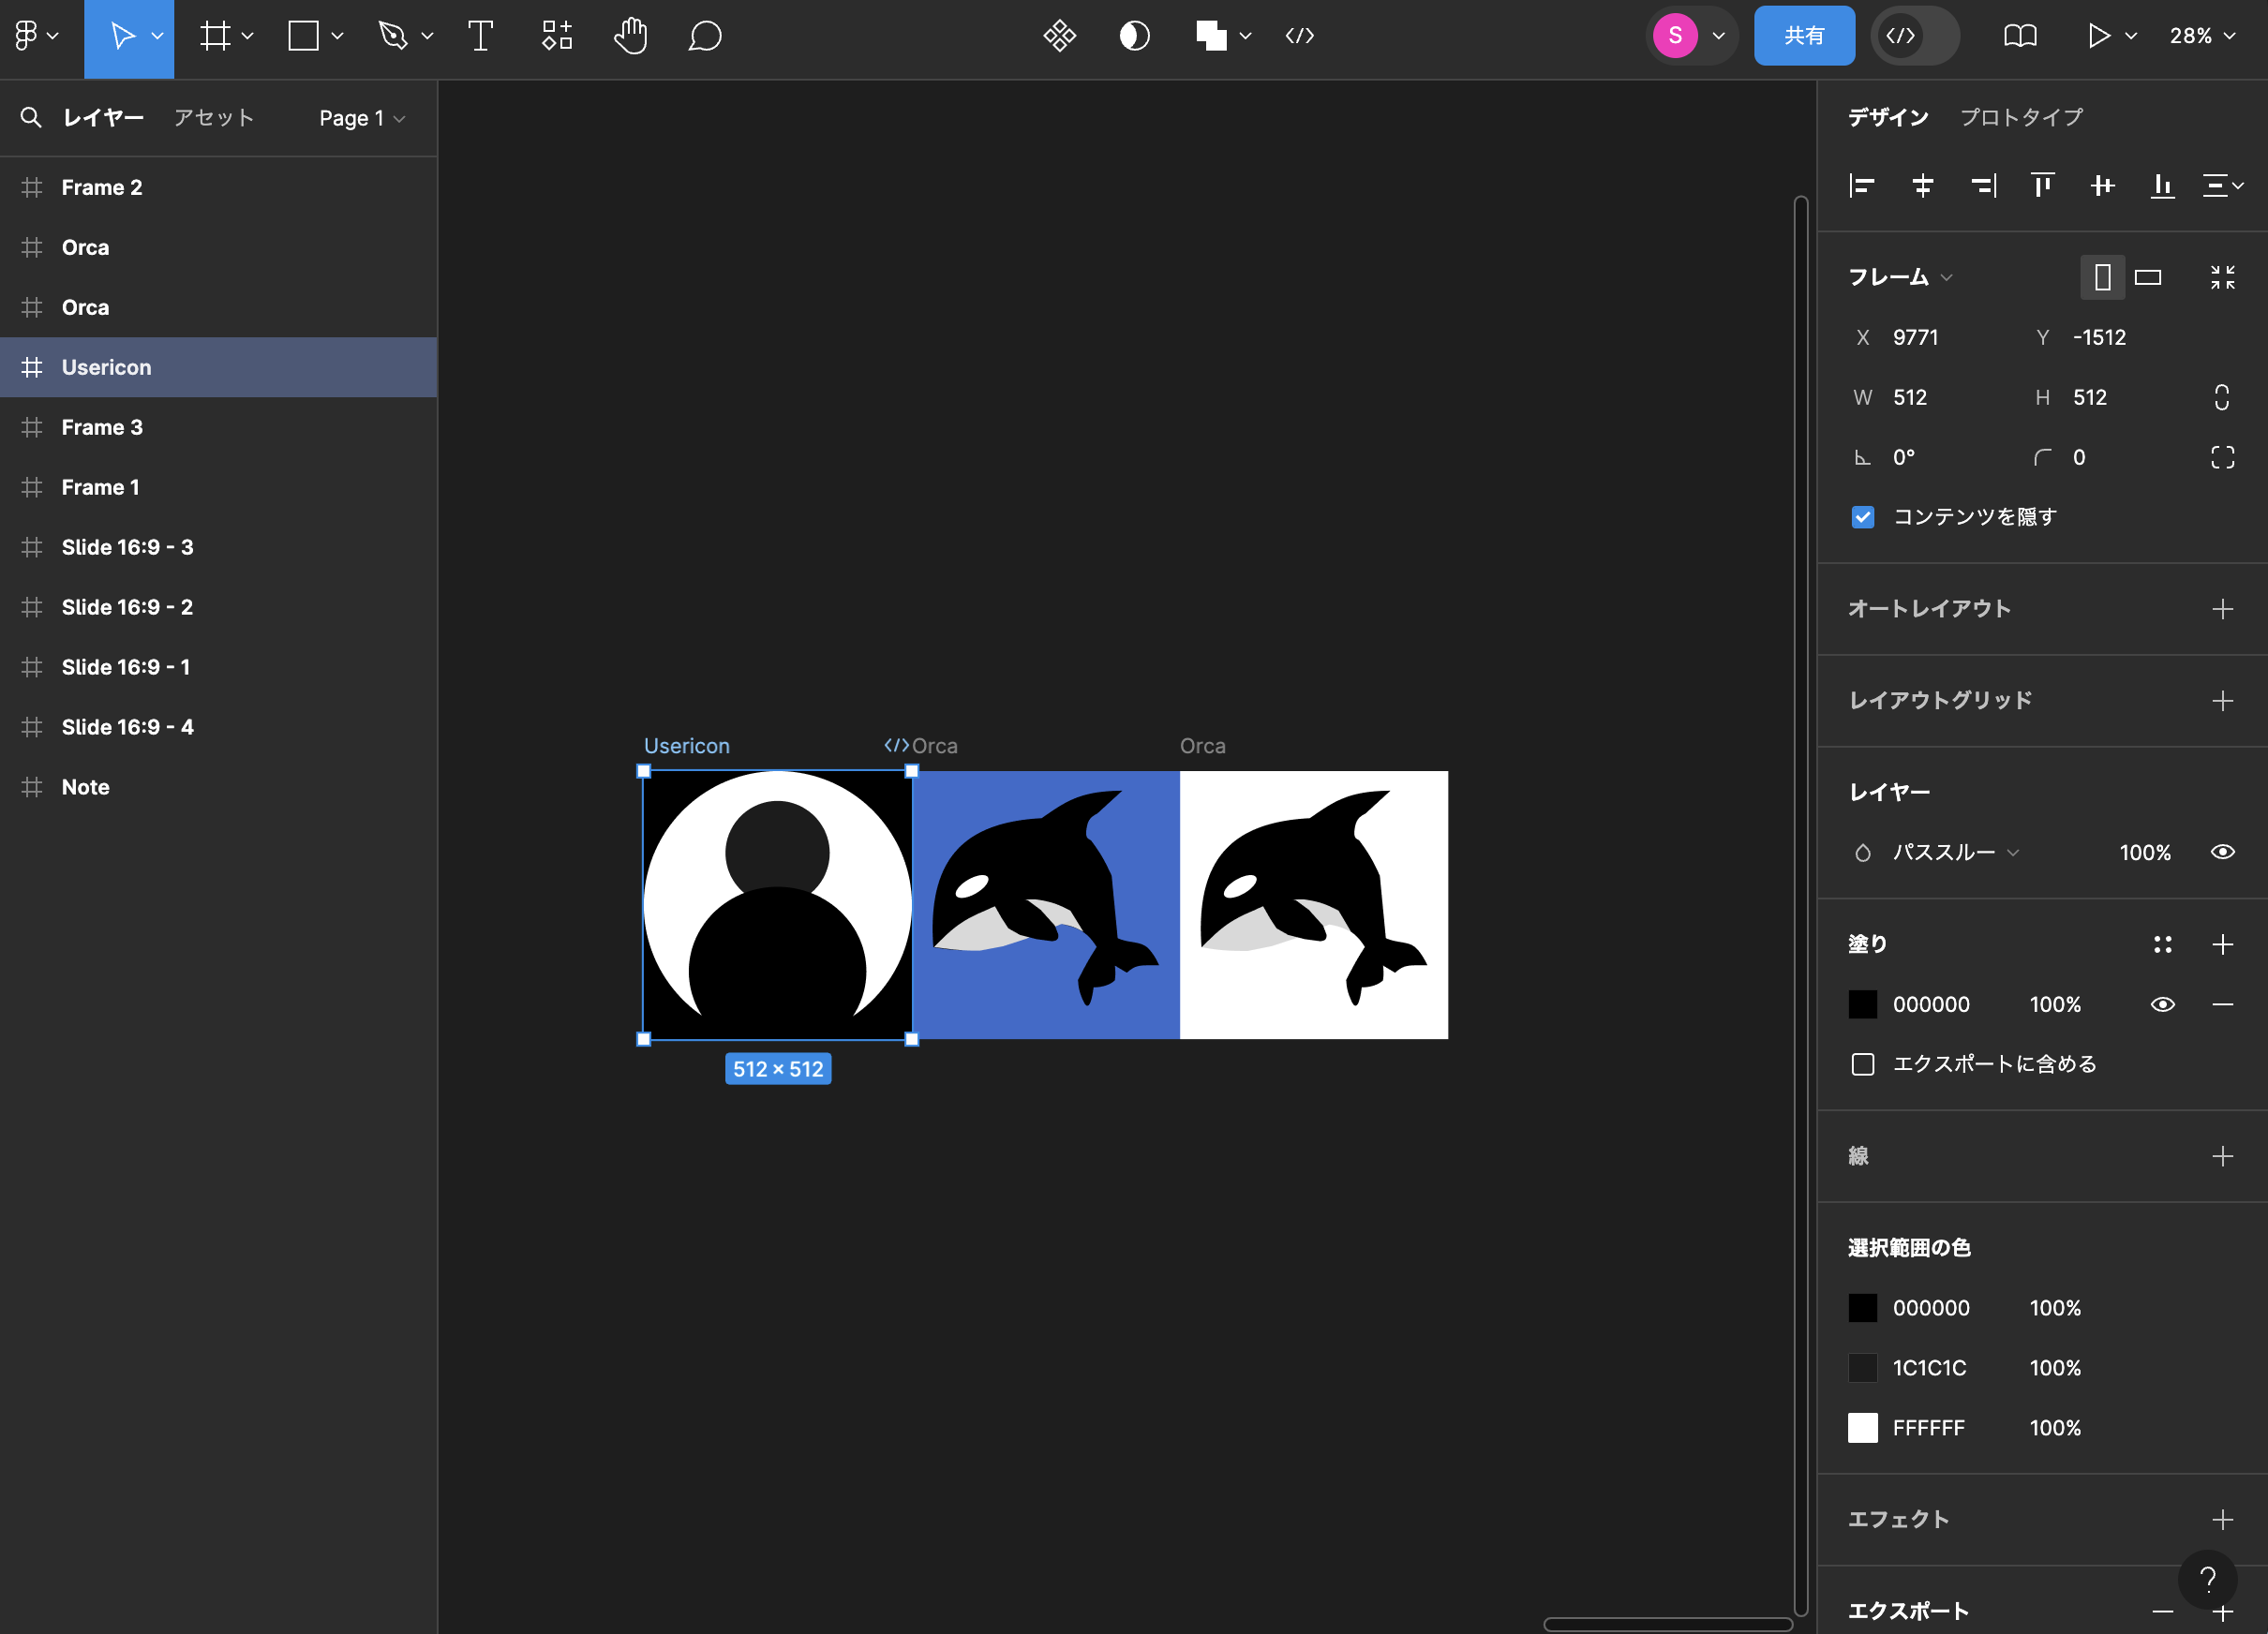The image size is (2268, 1634).
Task: Add a stroke in 線 section
Action: pyautogui.click(x=2222, y=1156)
